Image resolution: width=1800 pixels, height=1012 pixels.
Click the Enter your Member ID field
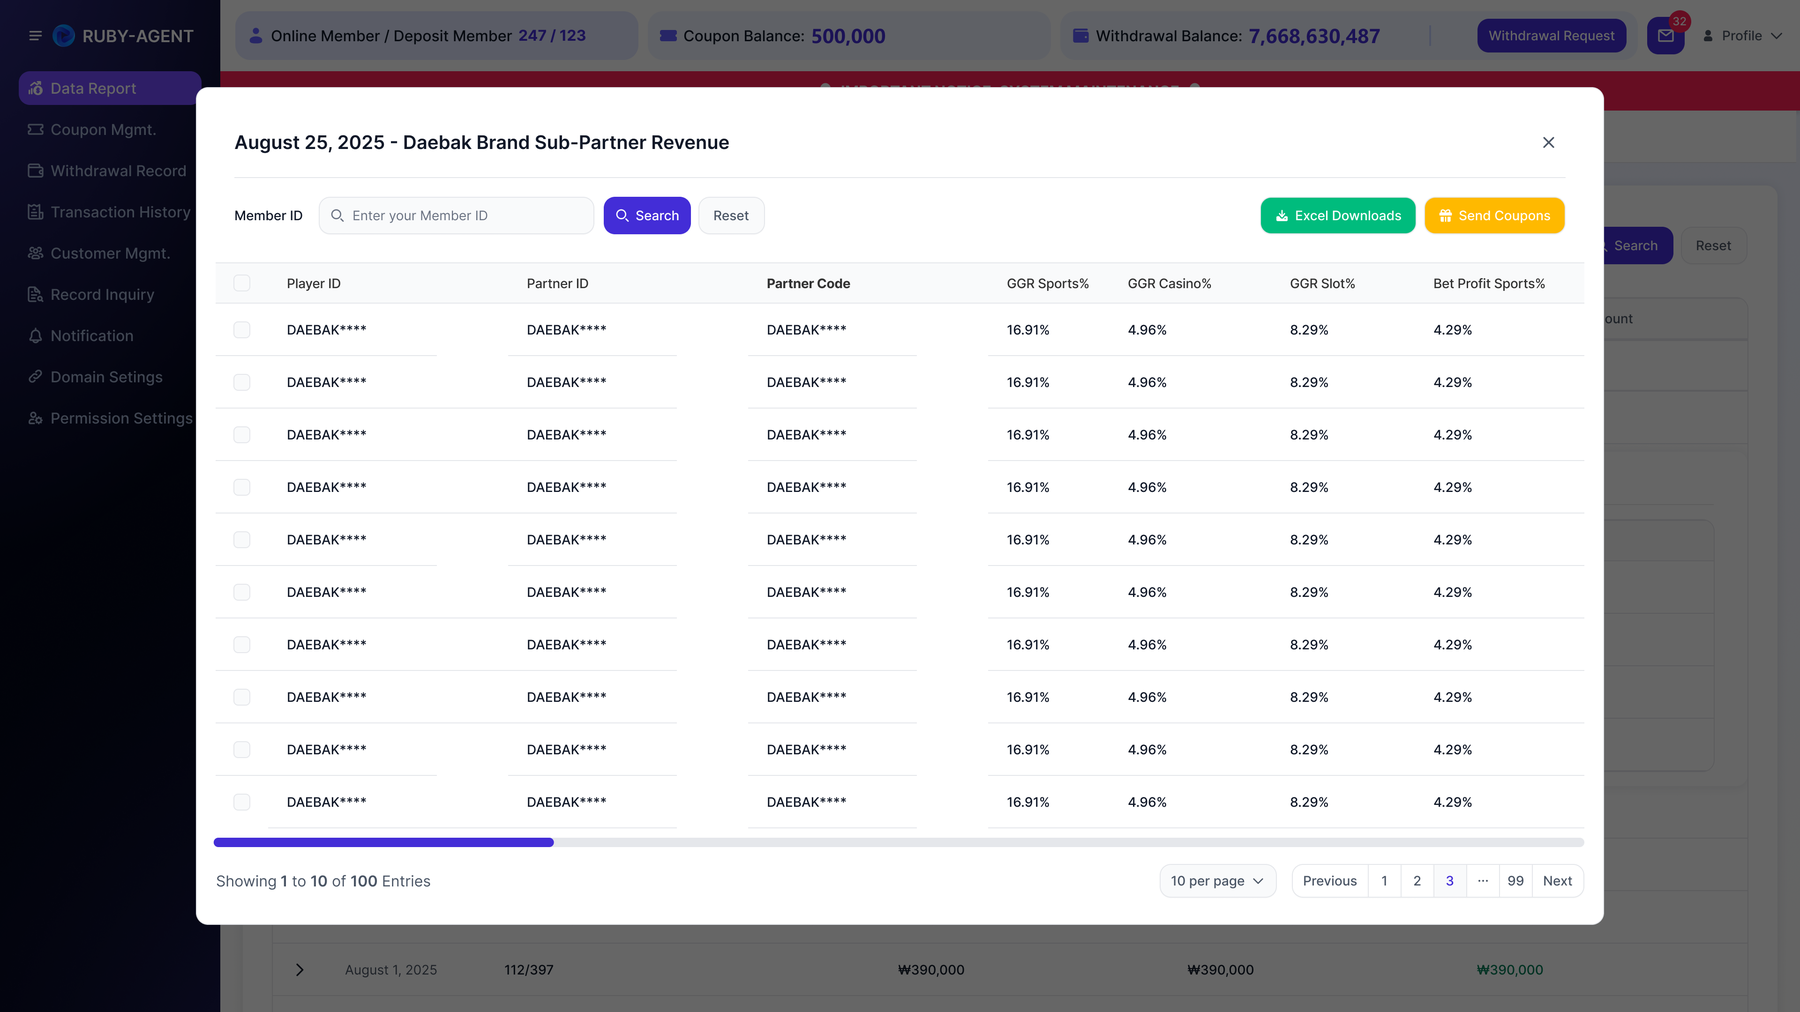[456, 216]
